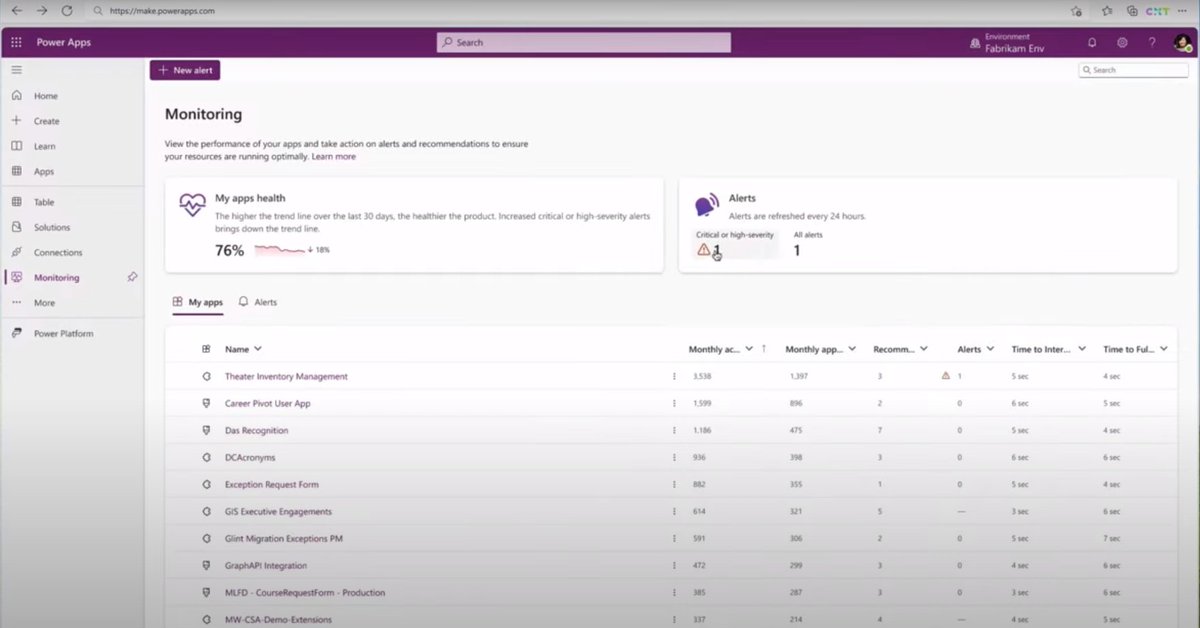Unpin Monitoring from the navigation pane
1200x628 pixels.
pyautogui.click(x=132, y=277)
